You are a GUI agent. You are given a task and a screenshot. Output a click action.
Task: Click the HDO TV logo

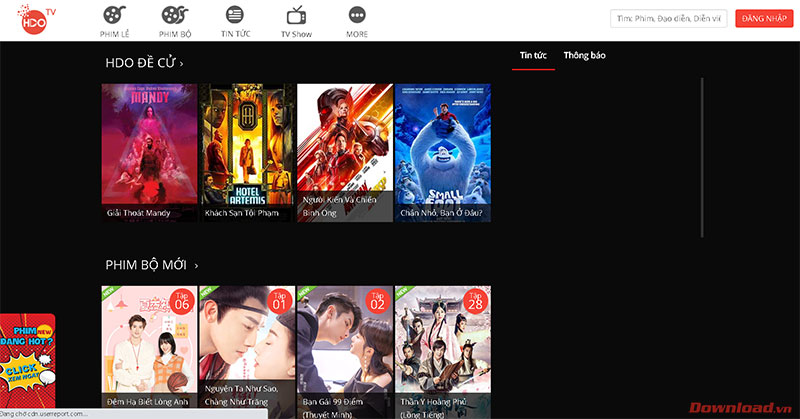click(36, 19)
